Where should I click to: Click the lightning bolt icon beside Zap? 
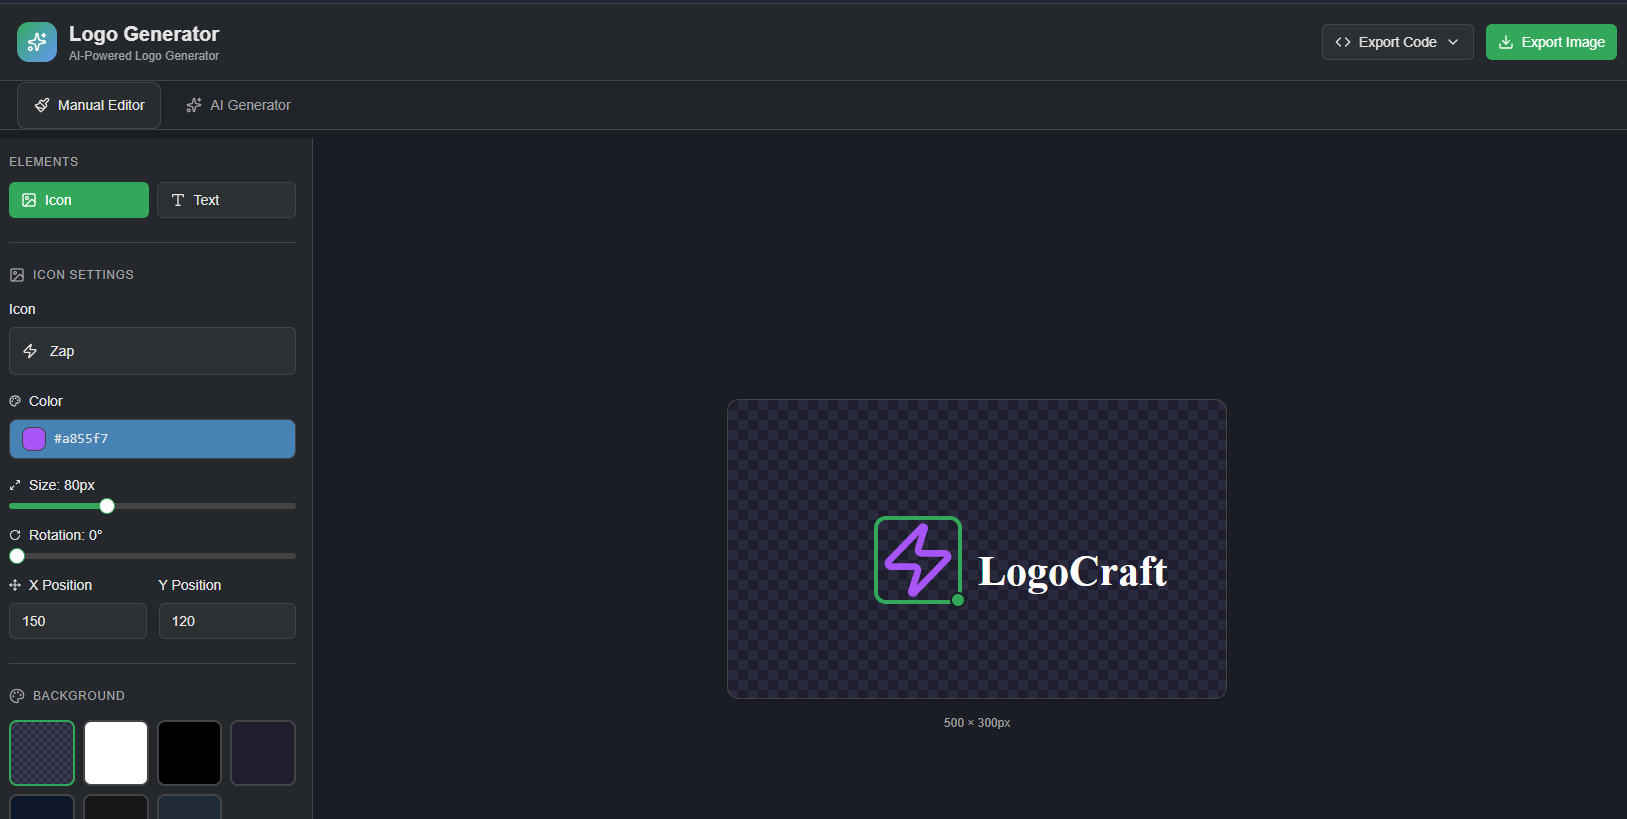(x=30, y=351)
